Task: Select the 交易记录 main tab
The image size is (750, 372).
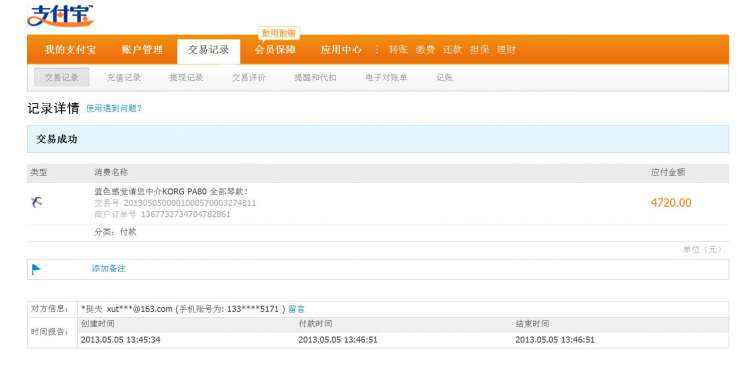Action: coord(209,50)
